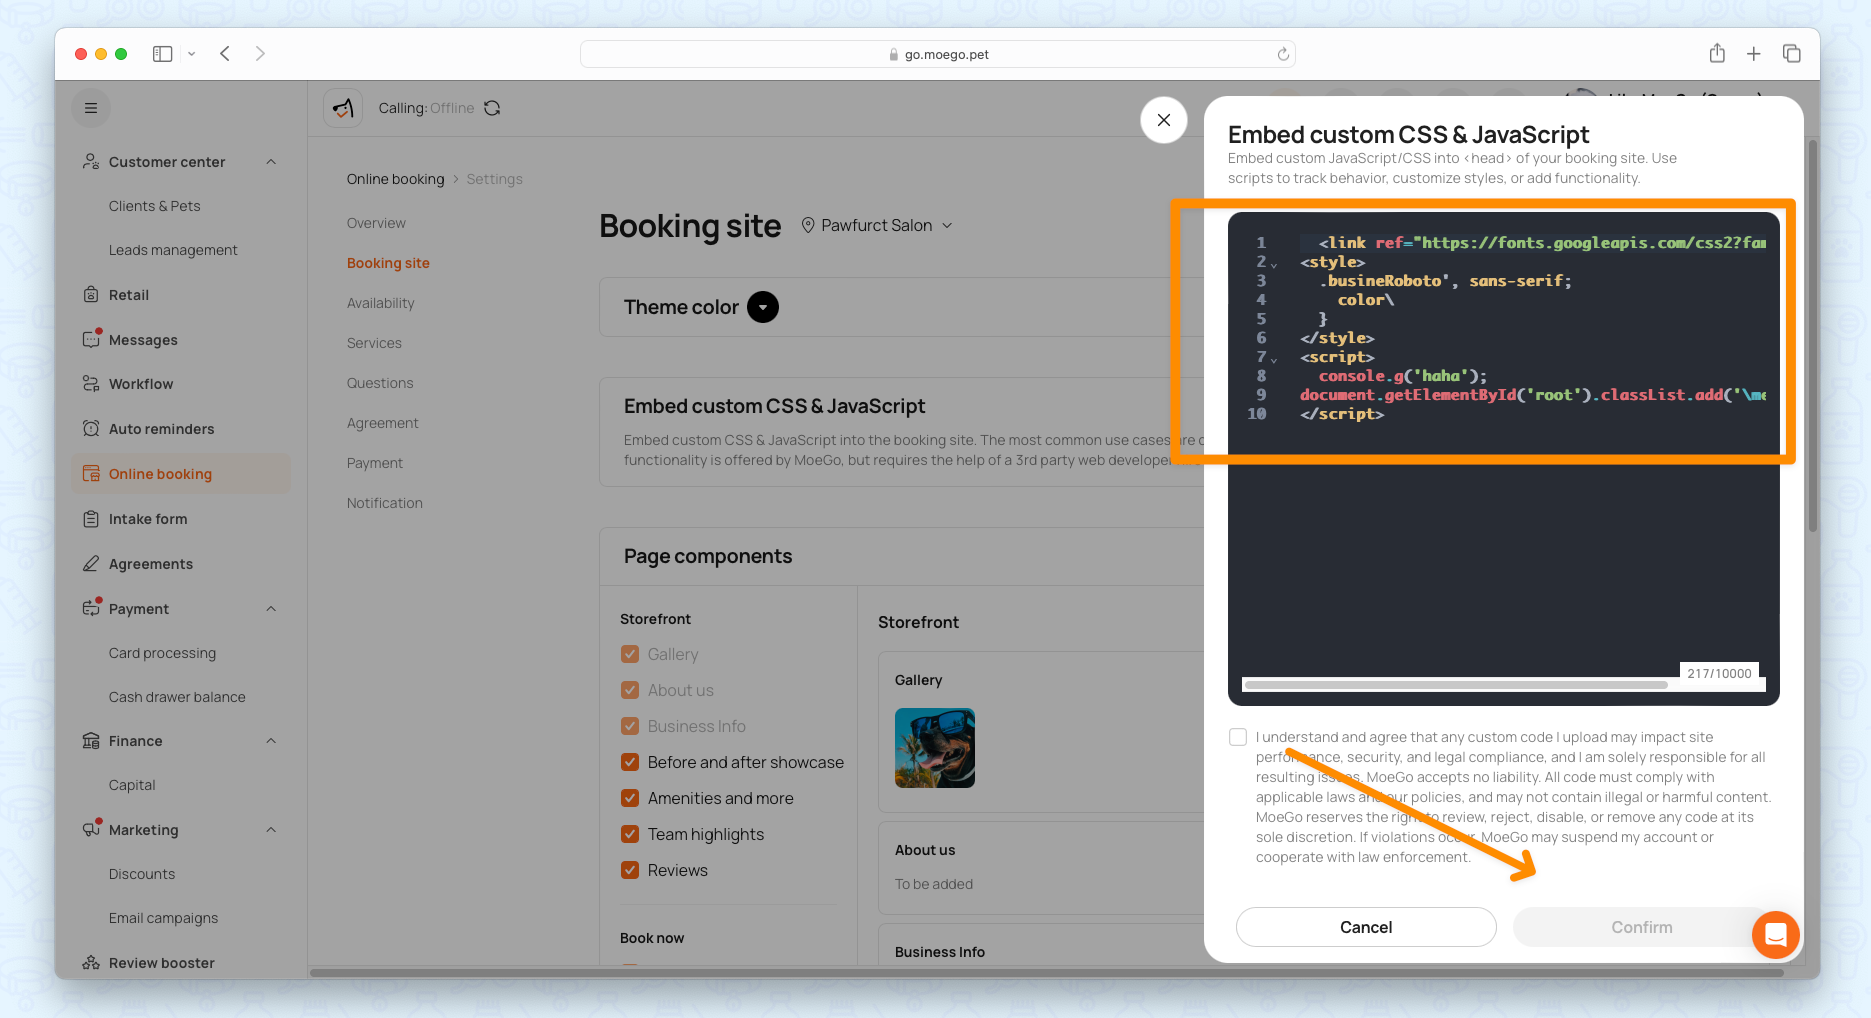The width and height of the screenshot is (1871, 1018).
Task: Click the location pin icon beside Pawfurct Salon
Action: click(x=808, y=226)
